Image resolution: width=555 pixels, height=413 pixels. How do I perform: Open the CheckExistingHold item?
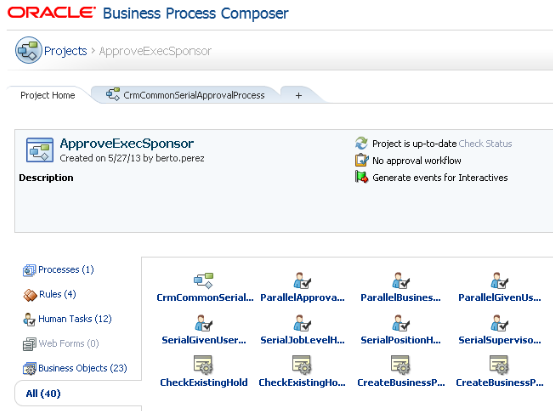tap(204, 383)
